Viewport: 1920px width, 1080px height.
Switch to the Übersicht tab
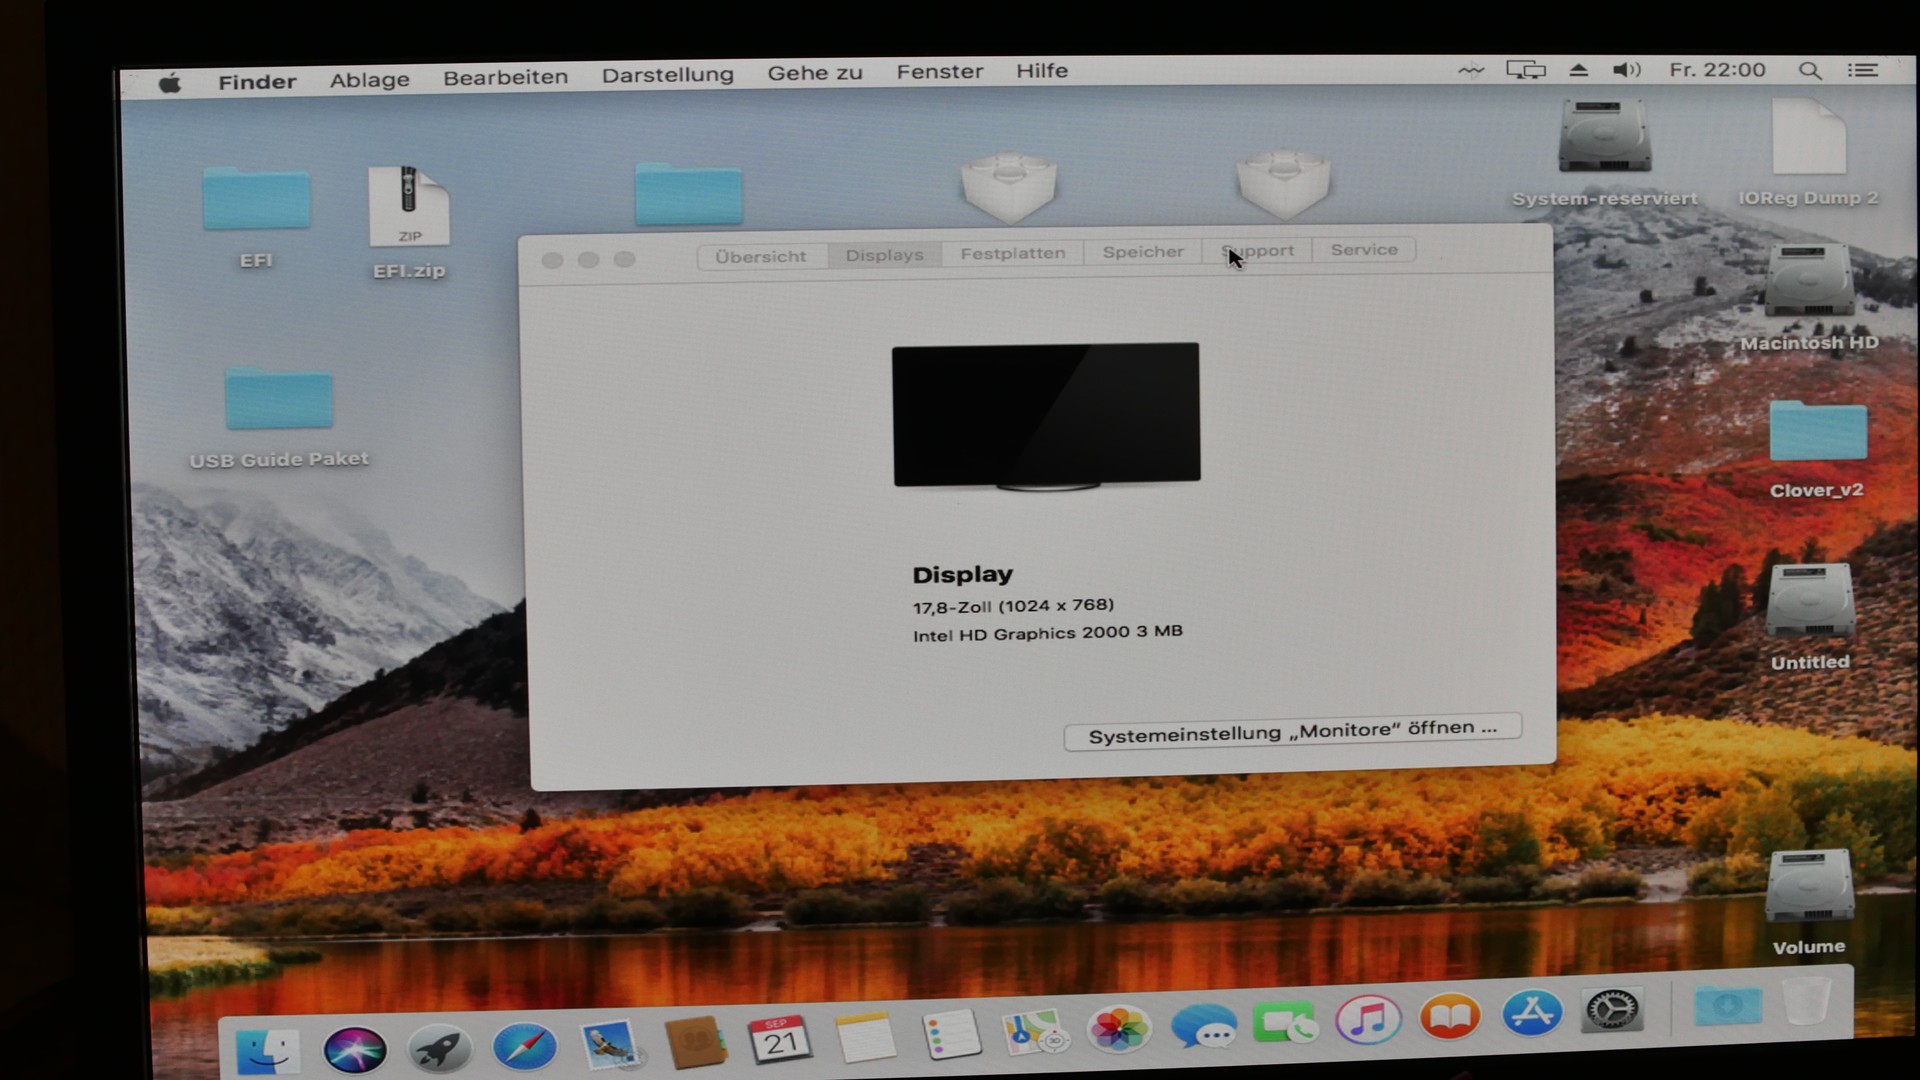760,256
